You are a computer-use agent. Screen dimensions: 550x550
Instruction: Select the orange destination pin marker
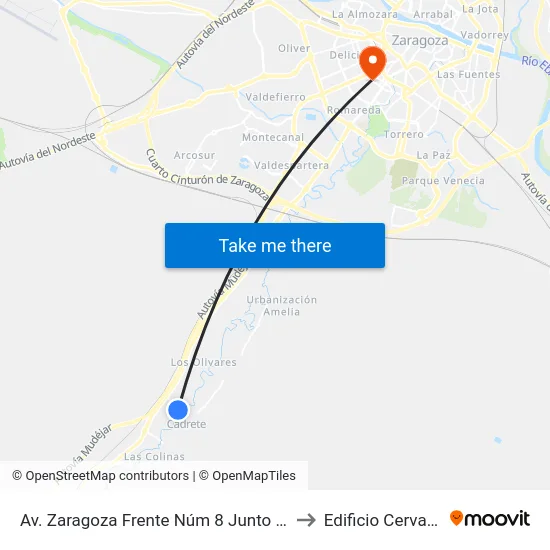(x=373, y=63)
